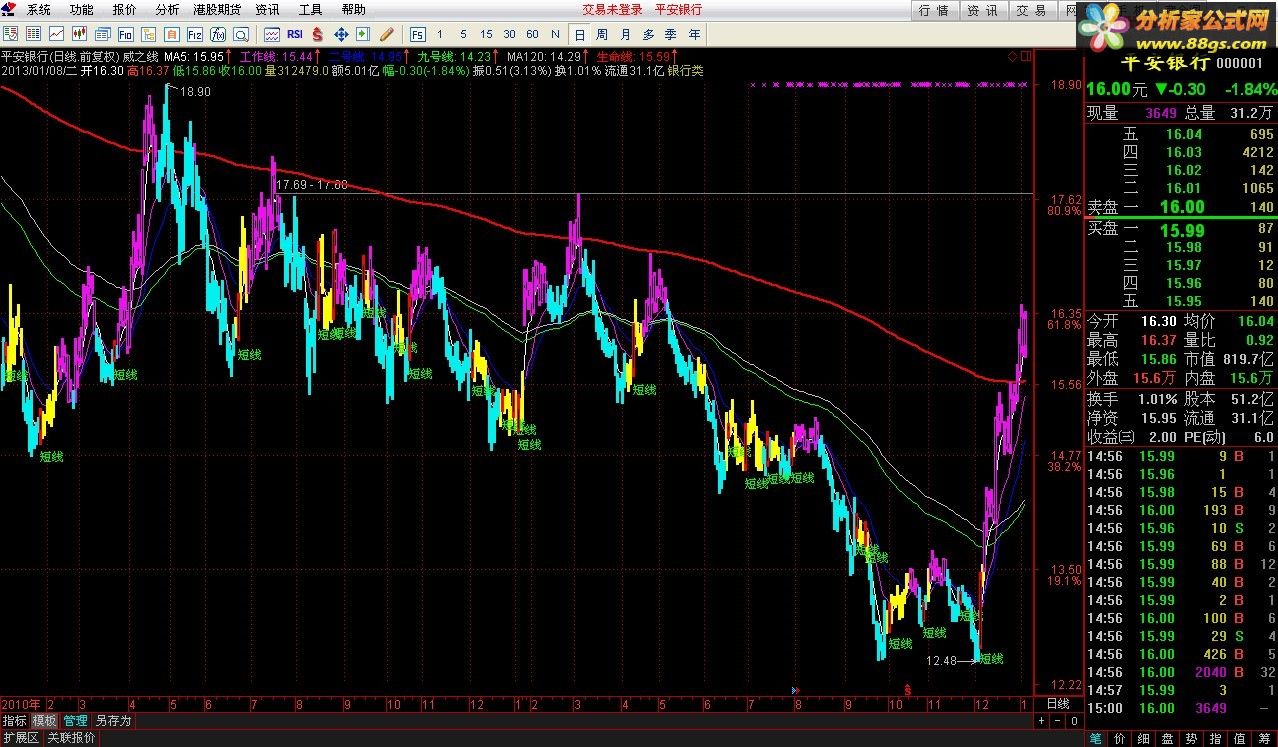Open the 分析 menu

click(167, 9)
